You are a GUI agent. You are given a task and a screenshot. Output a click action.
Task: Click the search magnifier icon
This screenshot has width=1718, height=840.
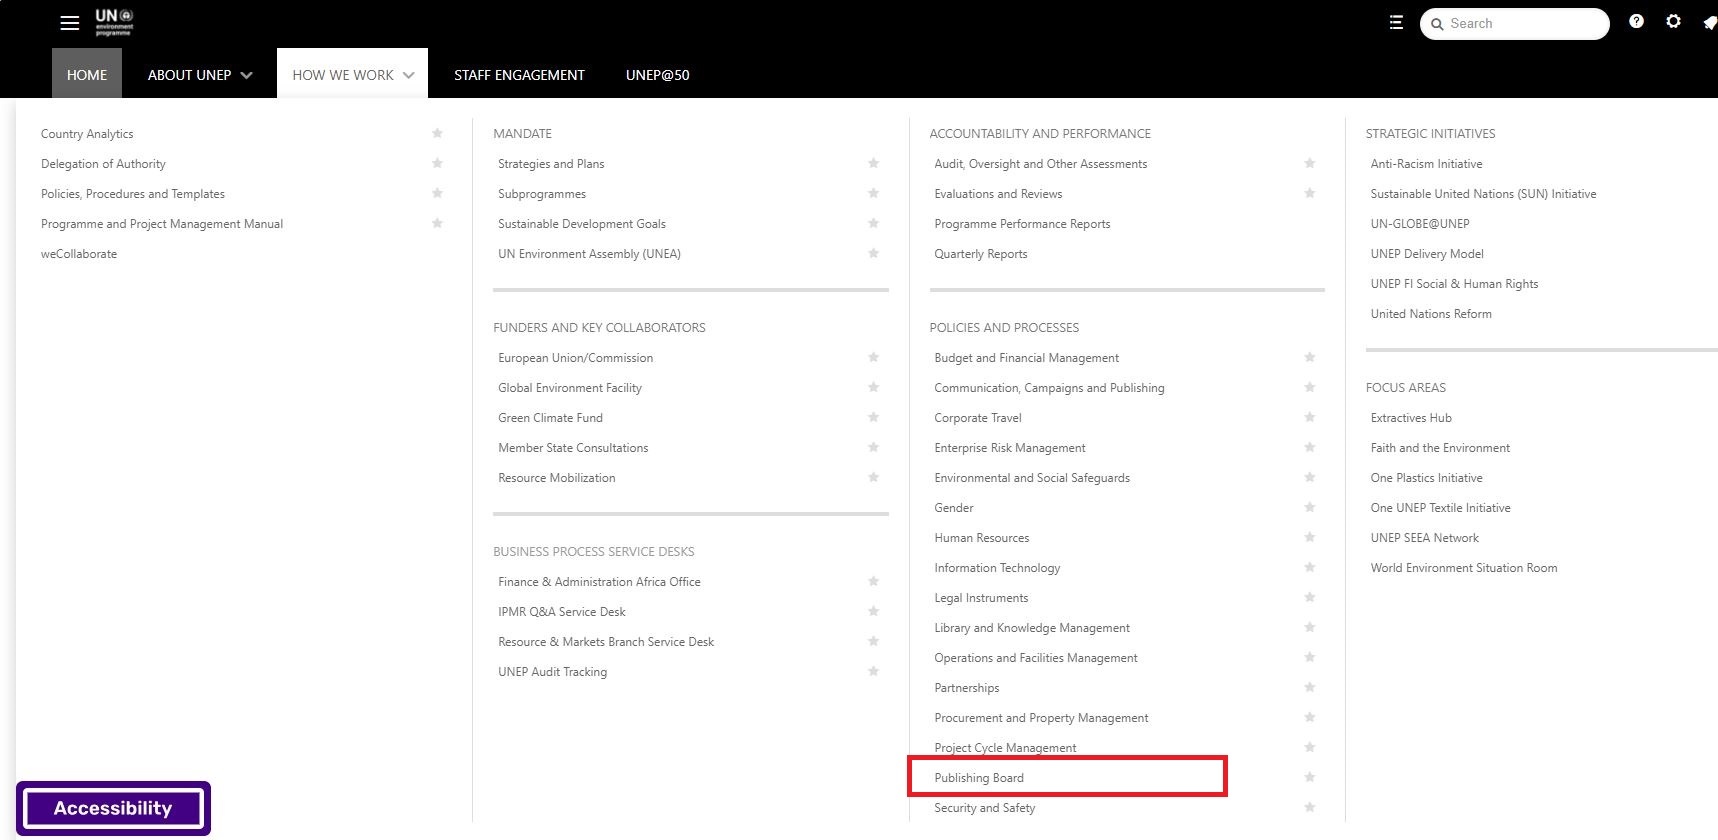[1437, 24]
